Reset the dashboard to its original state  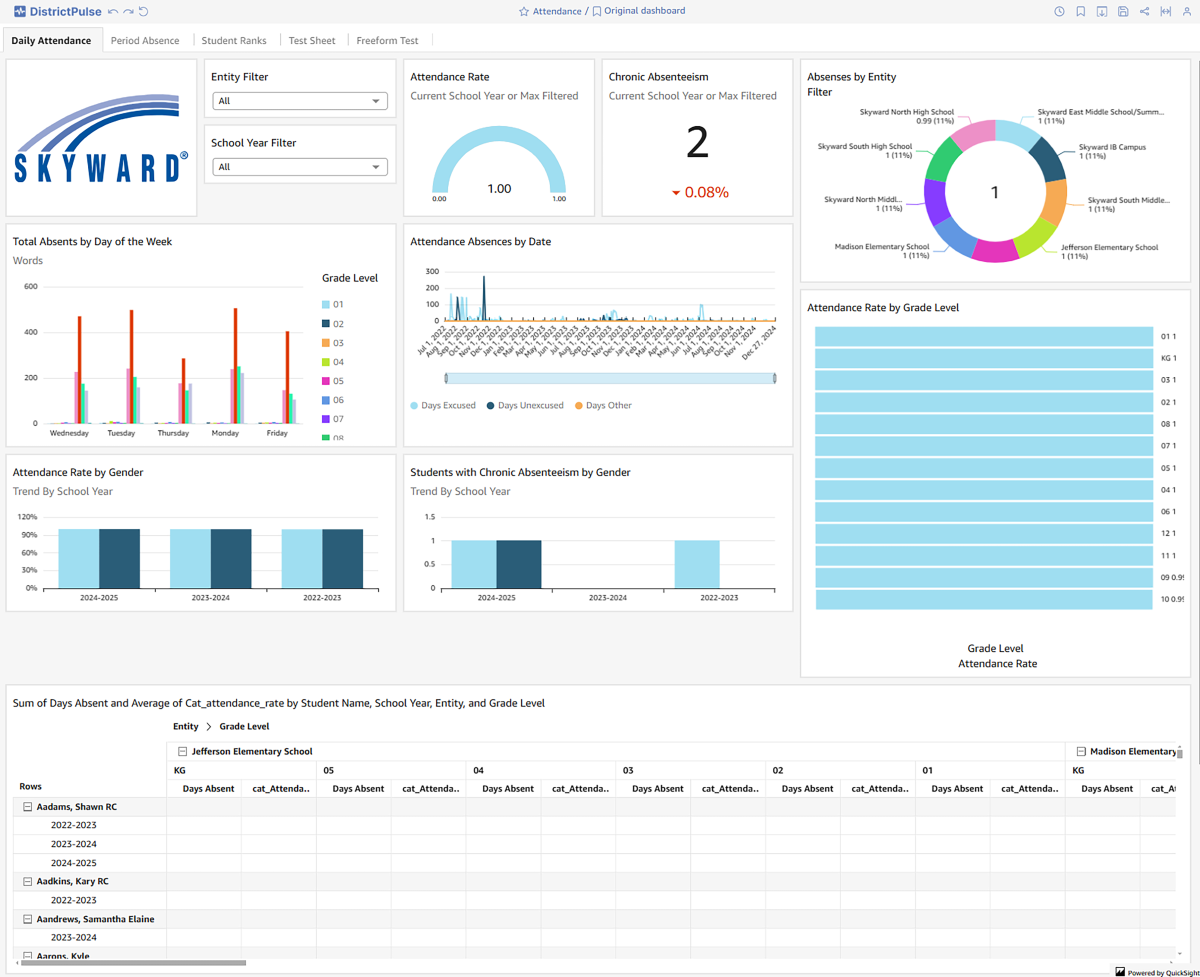[144, 12]
